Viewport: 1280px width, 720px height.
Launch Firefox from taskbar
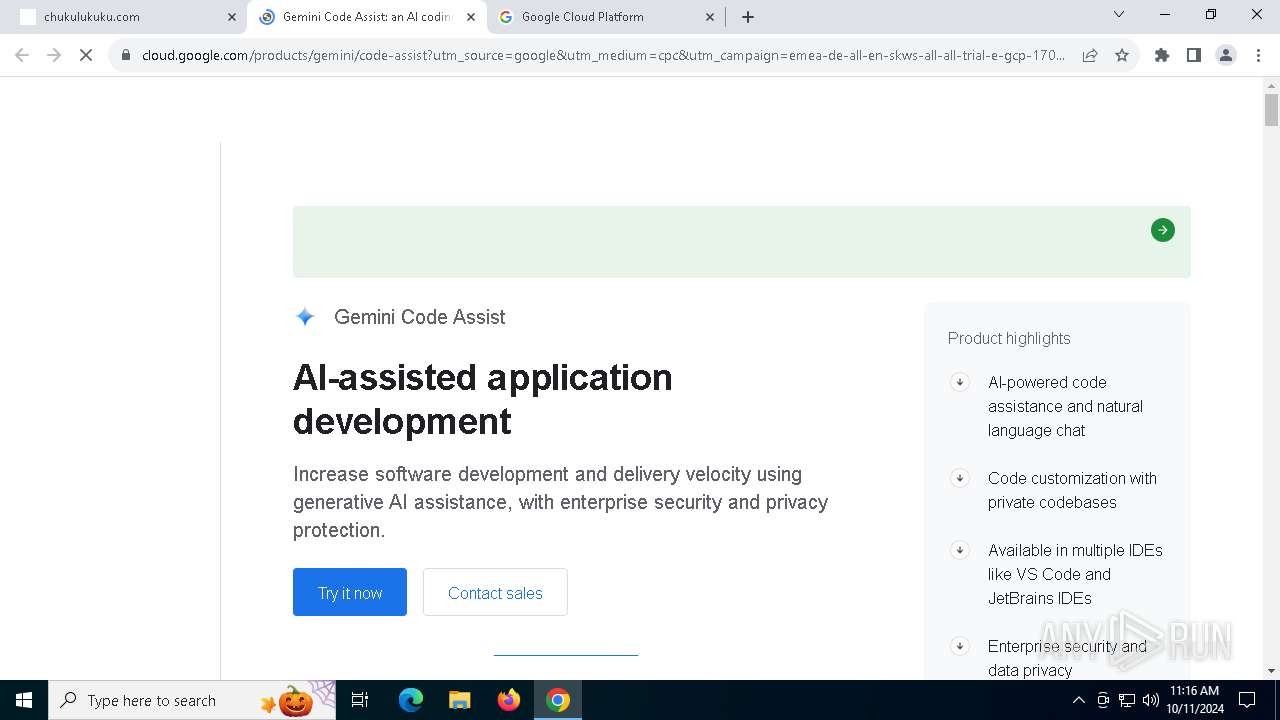click(x=509, y=700)
